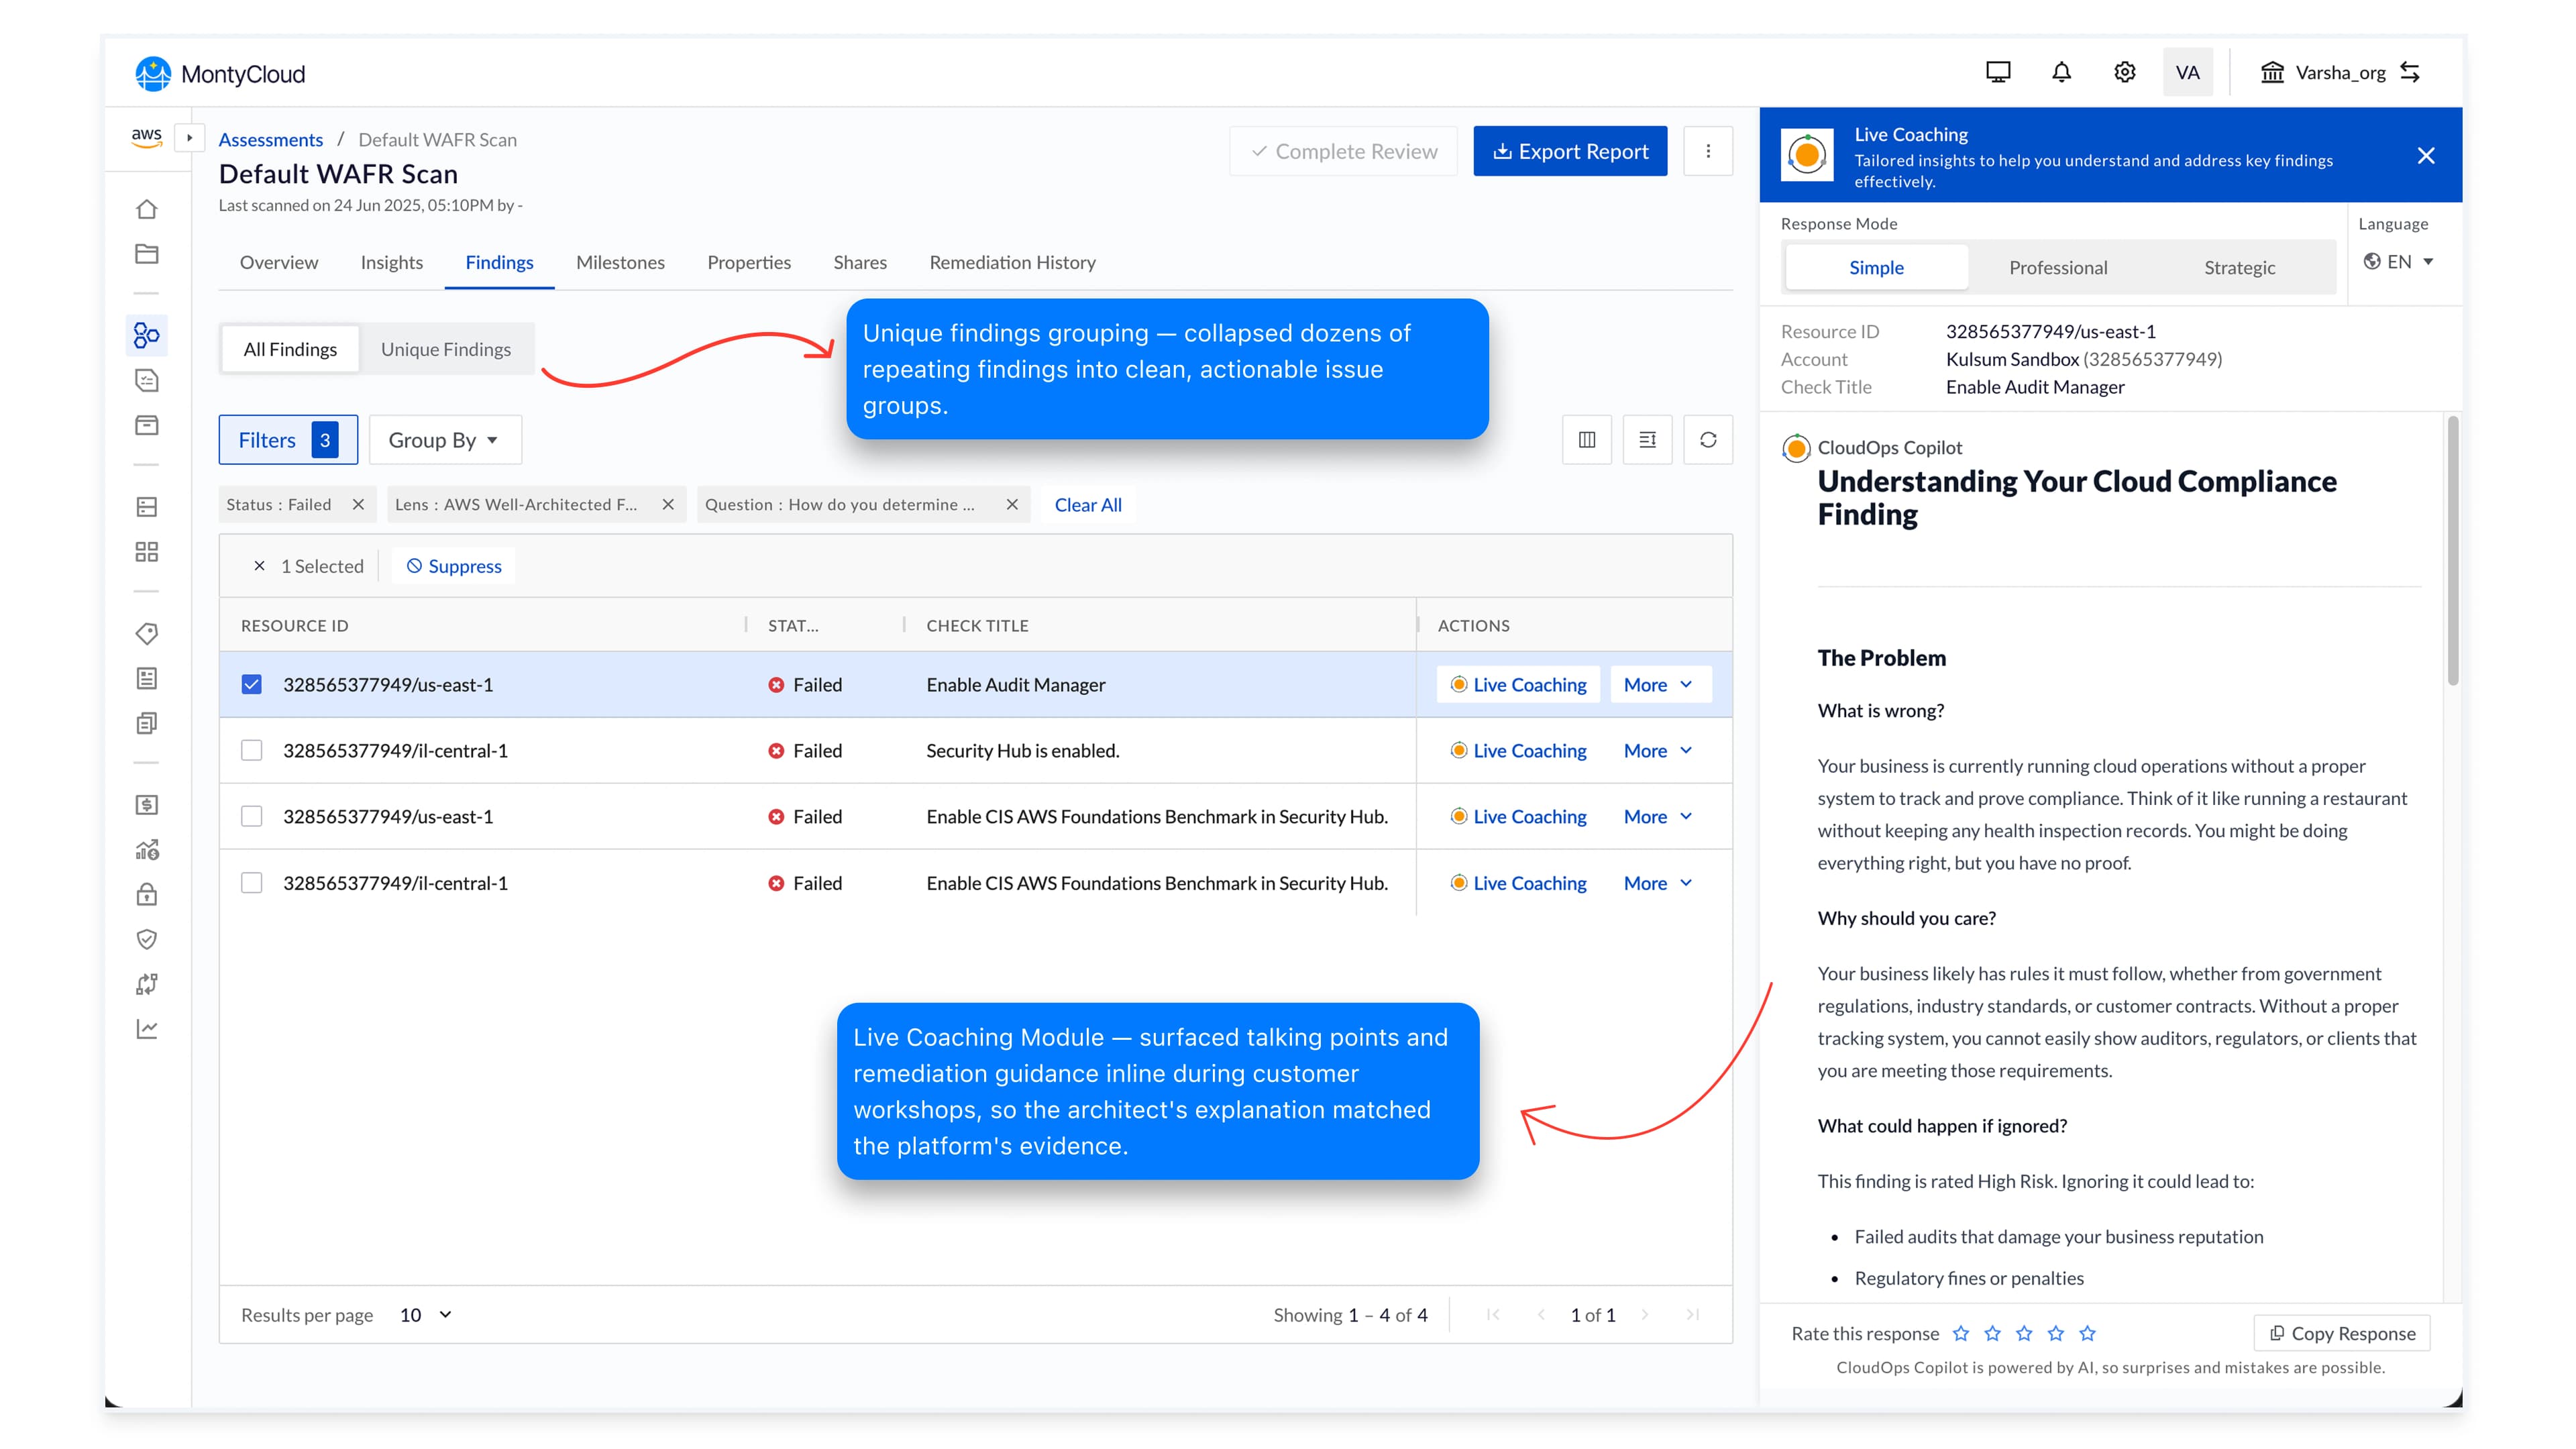Click Suppress for the selected finding

(454, 566)
